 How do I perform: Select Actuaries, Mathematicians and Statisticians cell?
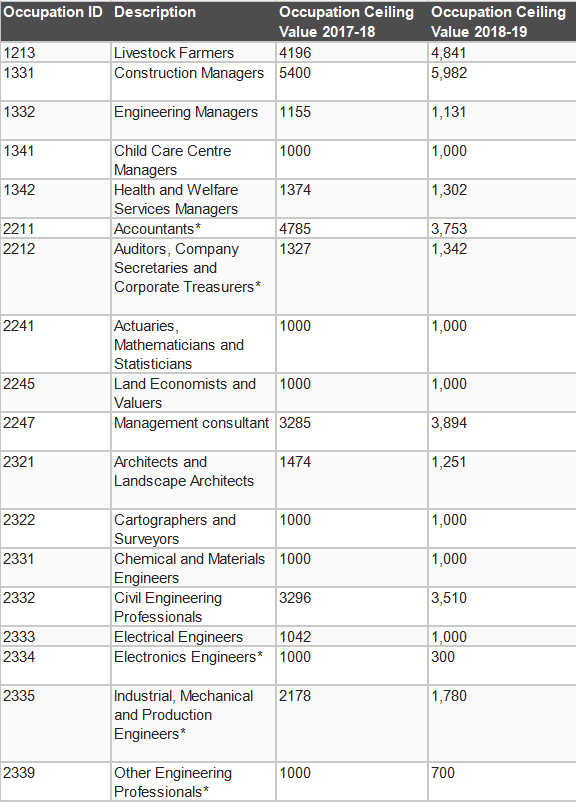point(193,344)
